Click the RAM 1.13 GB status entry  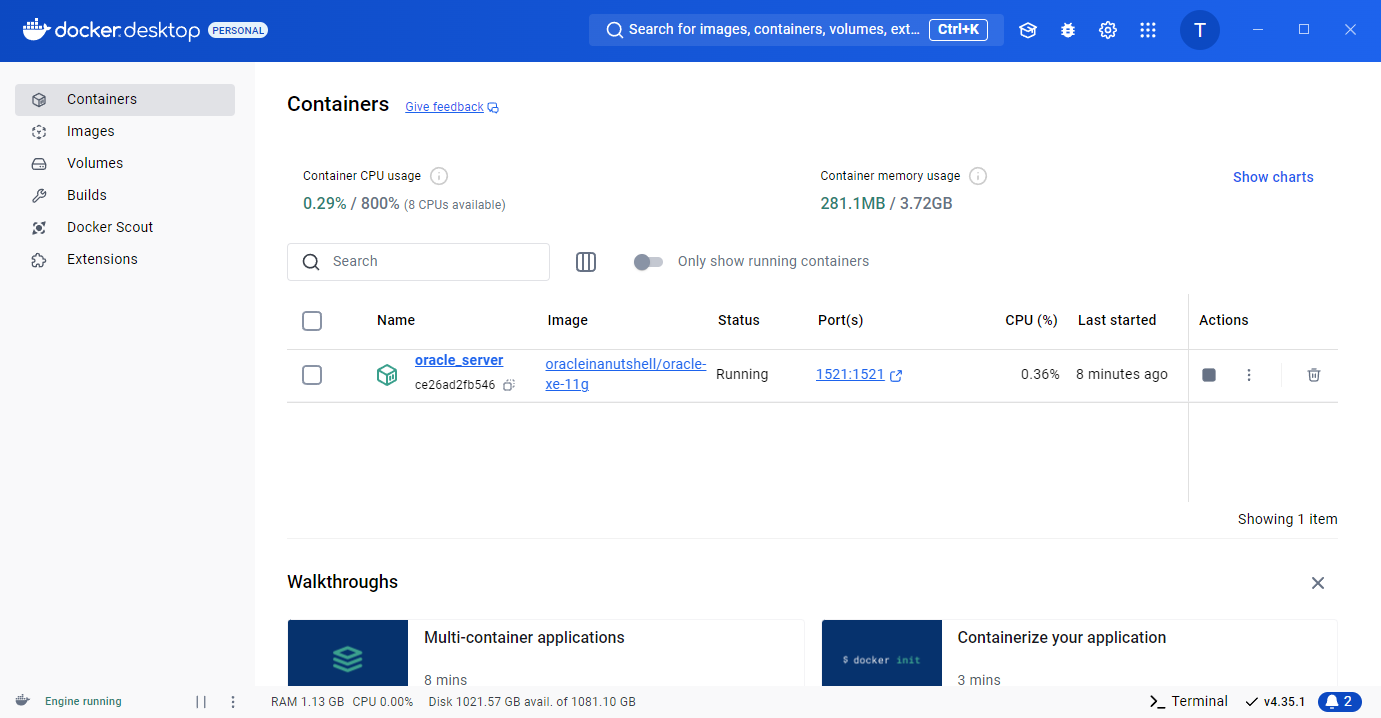(307, 702)
